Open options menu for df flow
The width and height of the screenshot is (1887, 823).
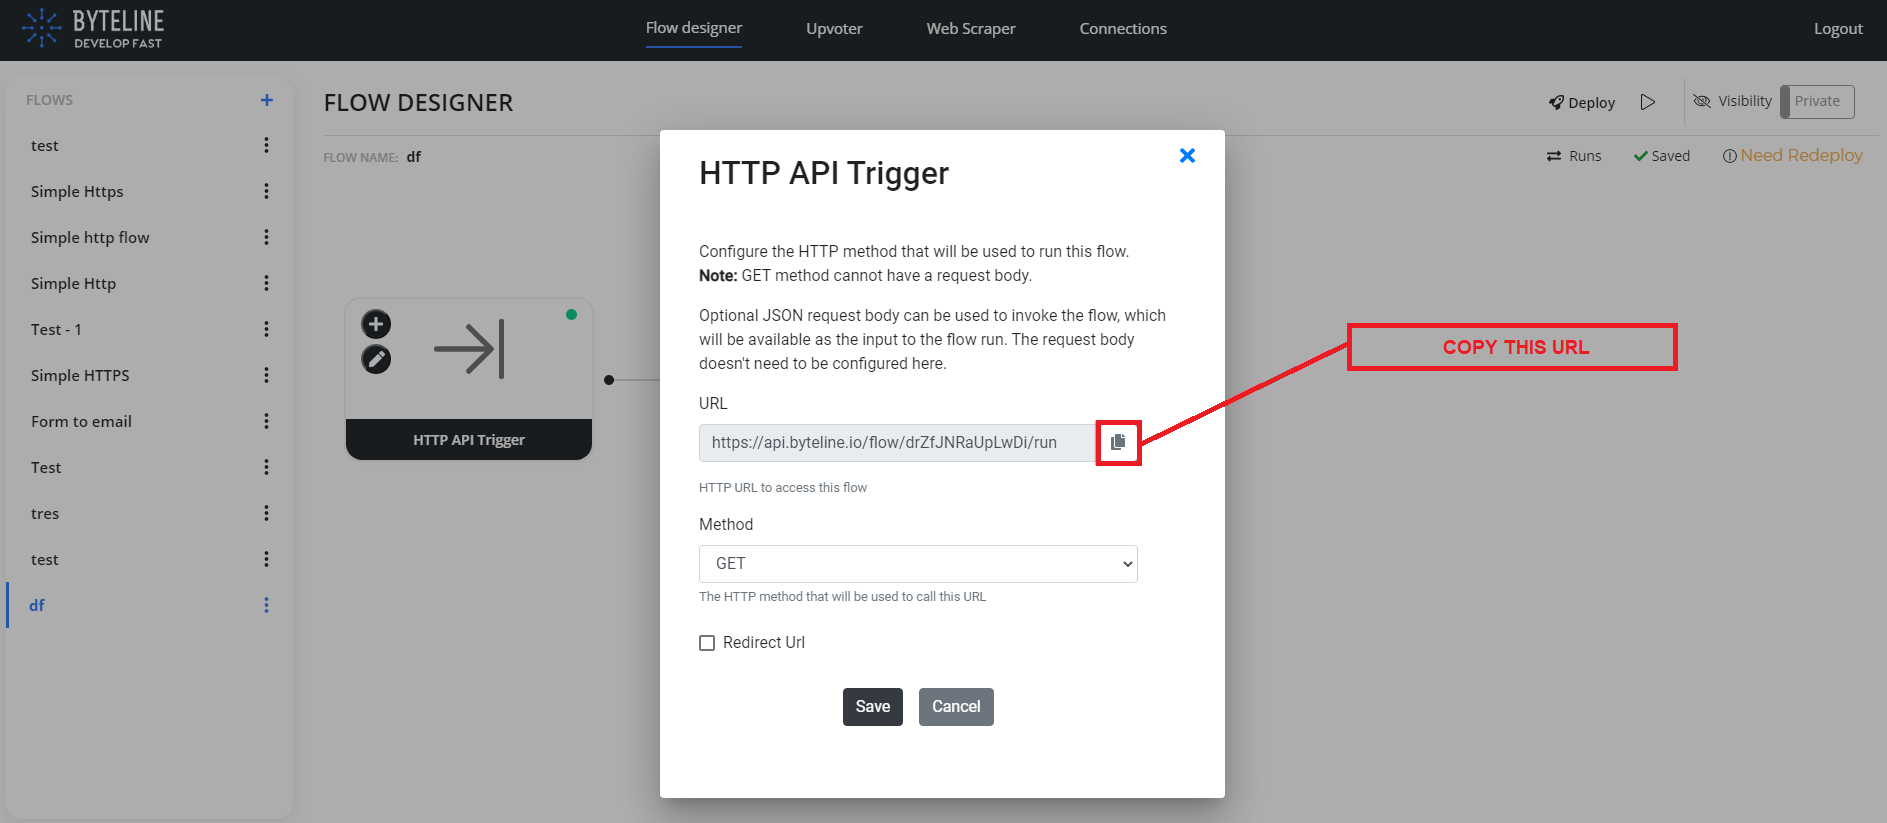pyautogui.click(x=266, y=605)
